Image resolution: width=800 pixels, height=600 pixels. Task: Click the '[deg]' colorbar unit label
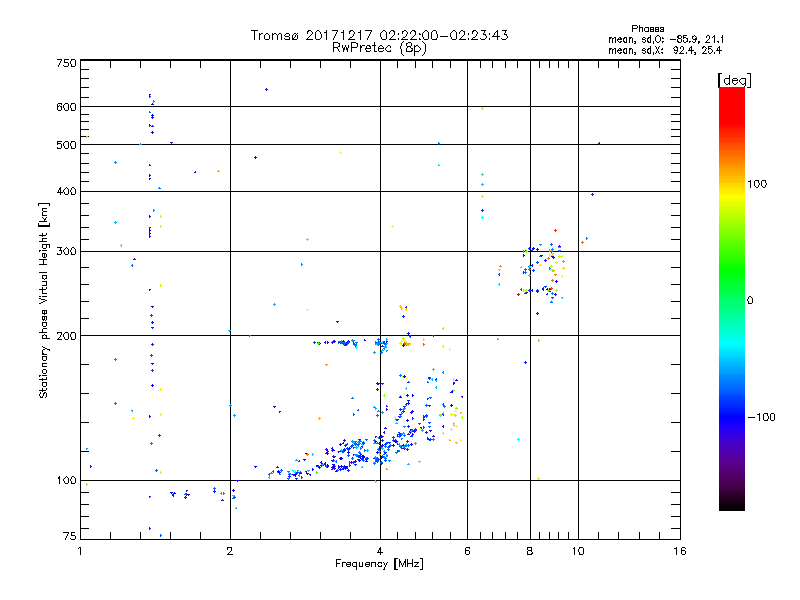pyautogui.click(x=734, y=80)
